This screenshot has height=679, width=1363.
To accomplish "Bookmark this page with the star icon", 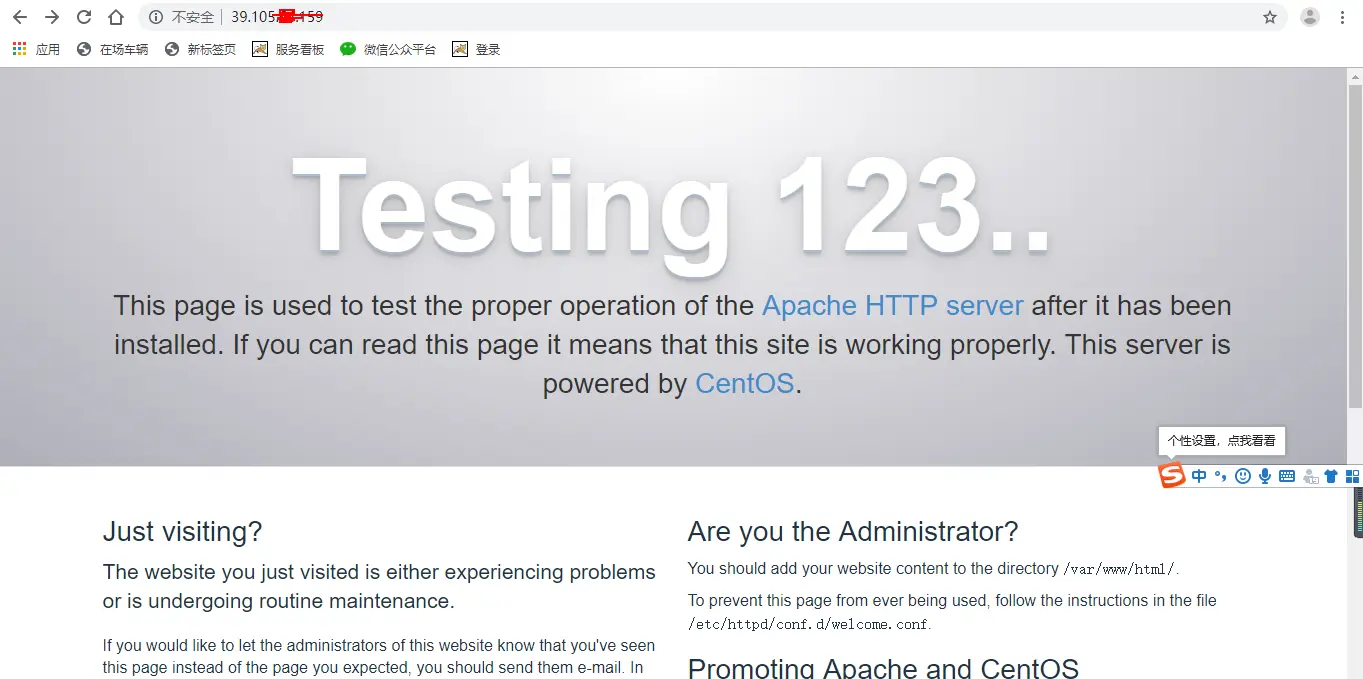I will pos(1270,17).
